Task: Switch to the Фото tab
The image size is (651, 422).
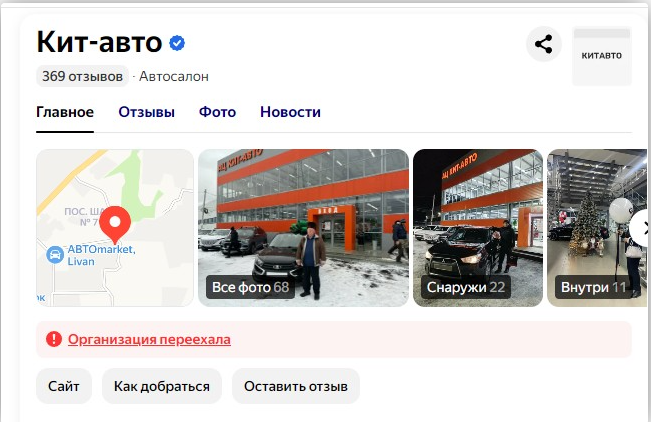Action: coord(217,112)
